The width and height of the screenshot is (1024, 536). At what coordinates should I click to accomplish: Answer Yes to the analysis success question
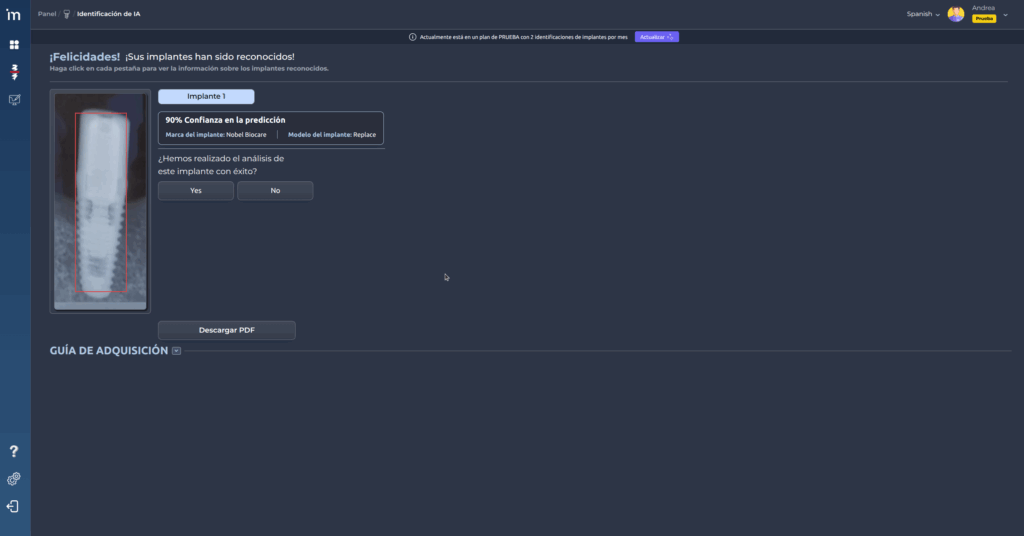click(196, 190)
